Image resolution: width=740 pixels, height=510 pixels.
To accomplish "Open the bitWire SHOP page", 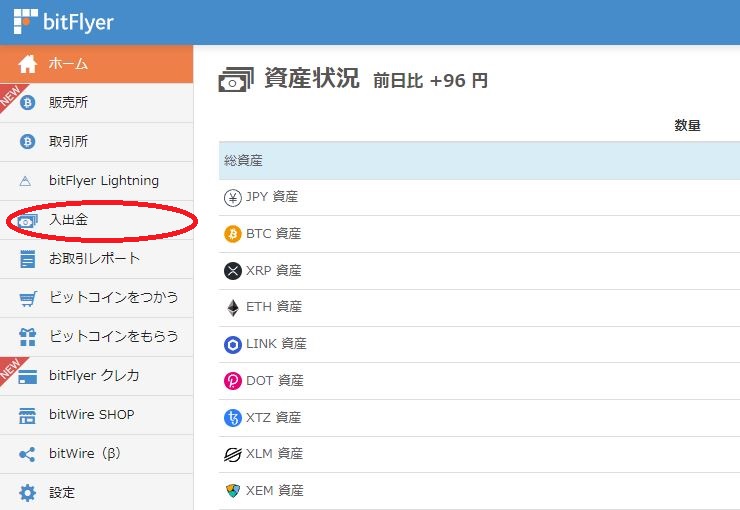I will point(96,415).
